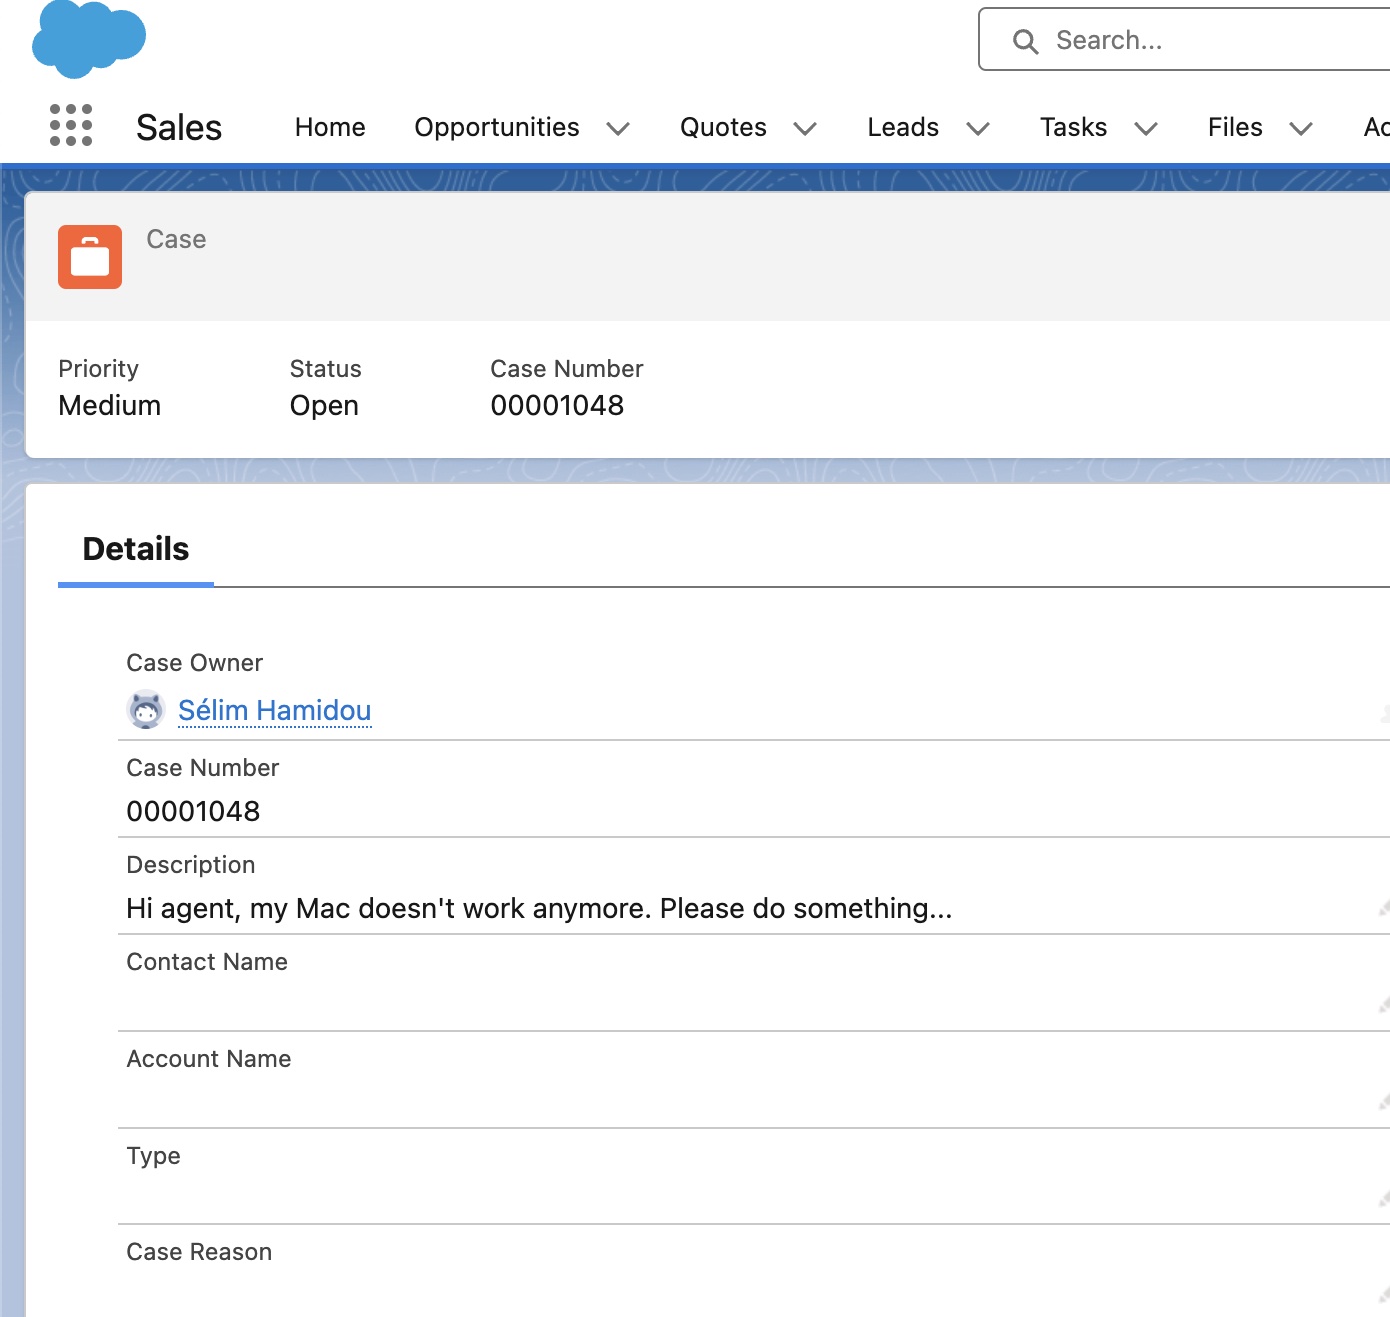Click the Case Reason edit pencil

point(1385,1295)
